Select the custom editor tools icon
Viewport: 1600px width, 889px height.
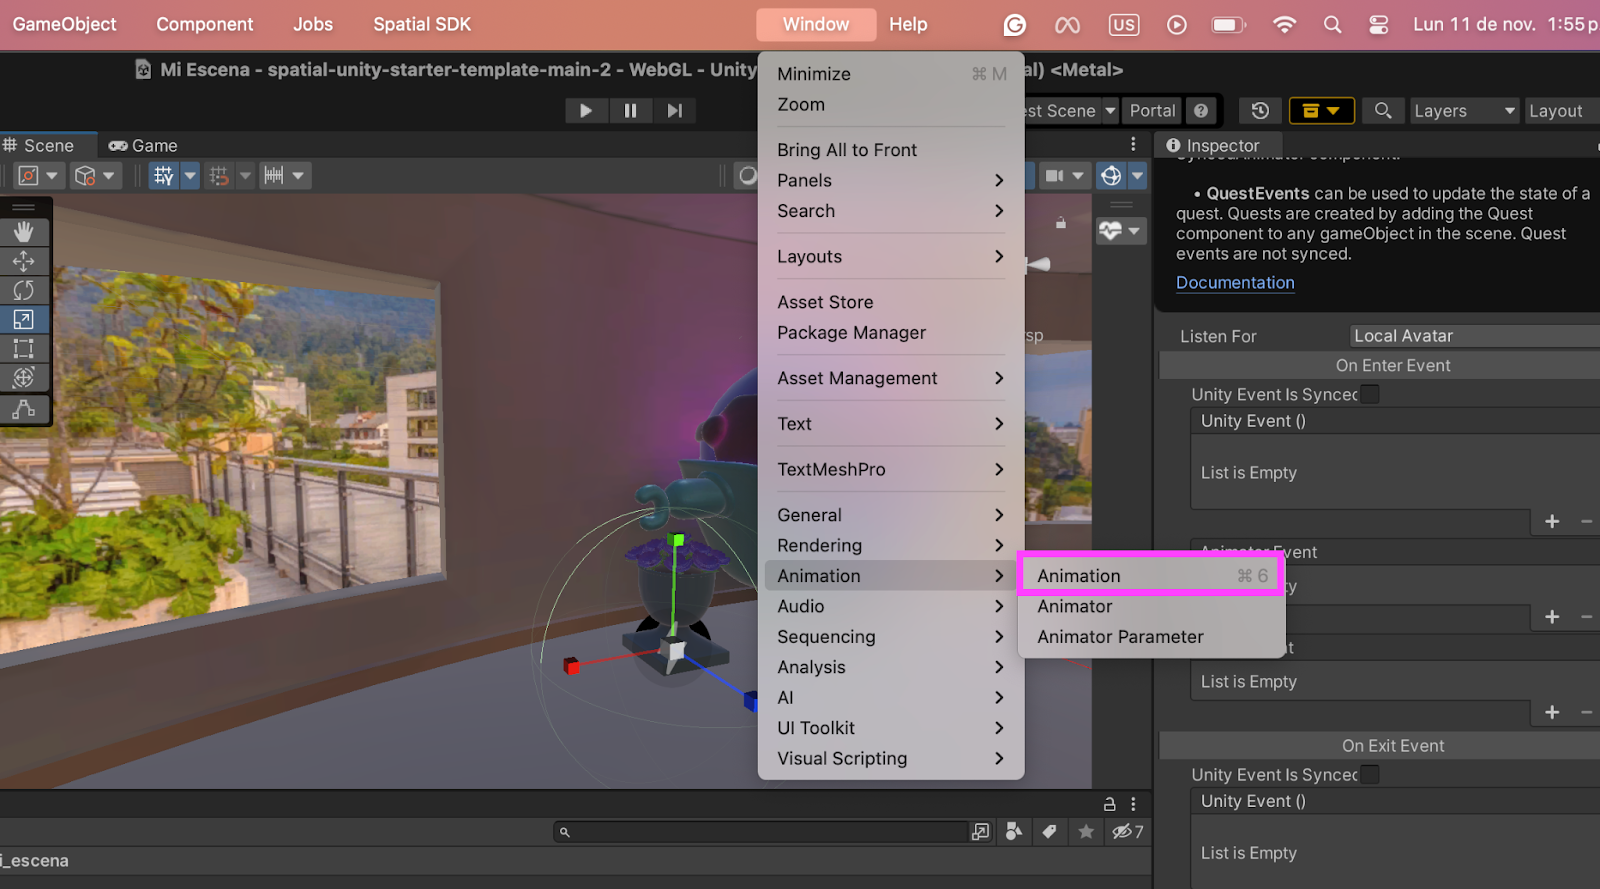pos(24,409)
